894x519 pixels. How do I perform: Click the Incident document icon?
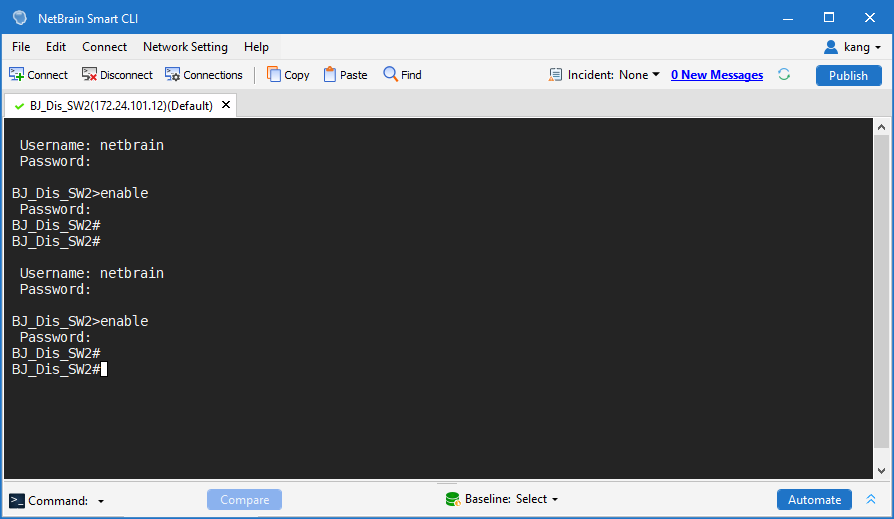click(x=555, y=75)
